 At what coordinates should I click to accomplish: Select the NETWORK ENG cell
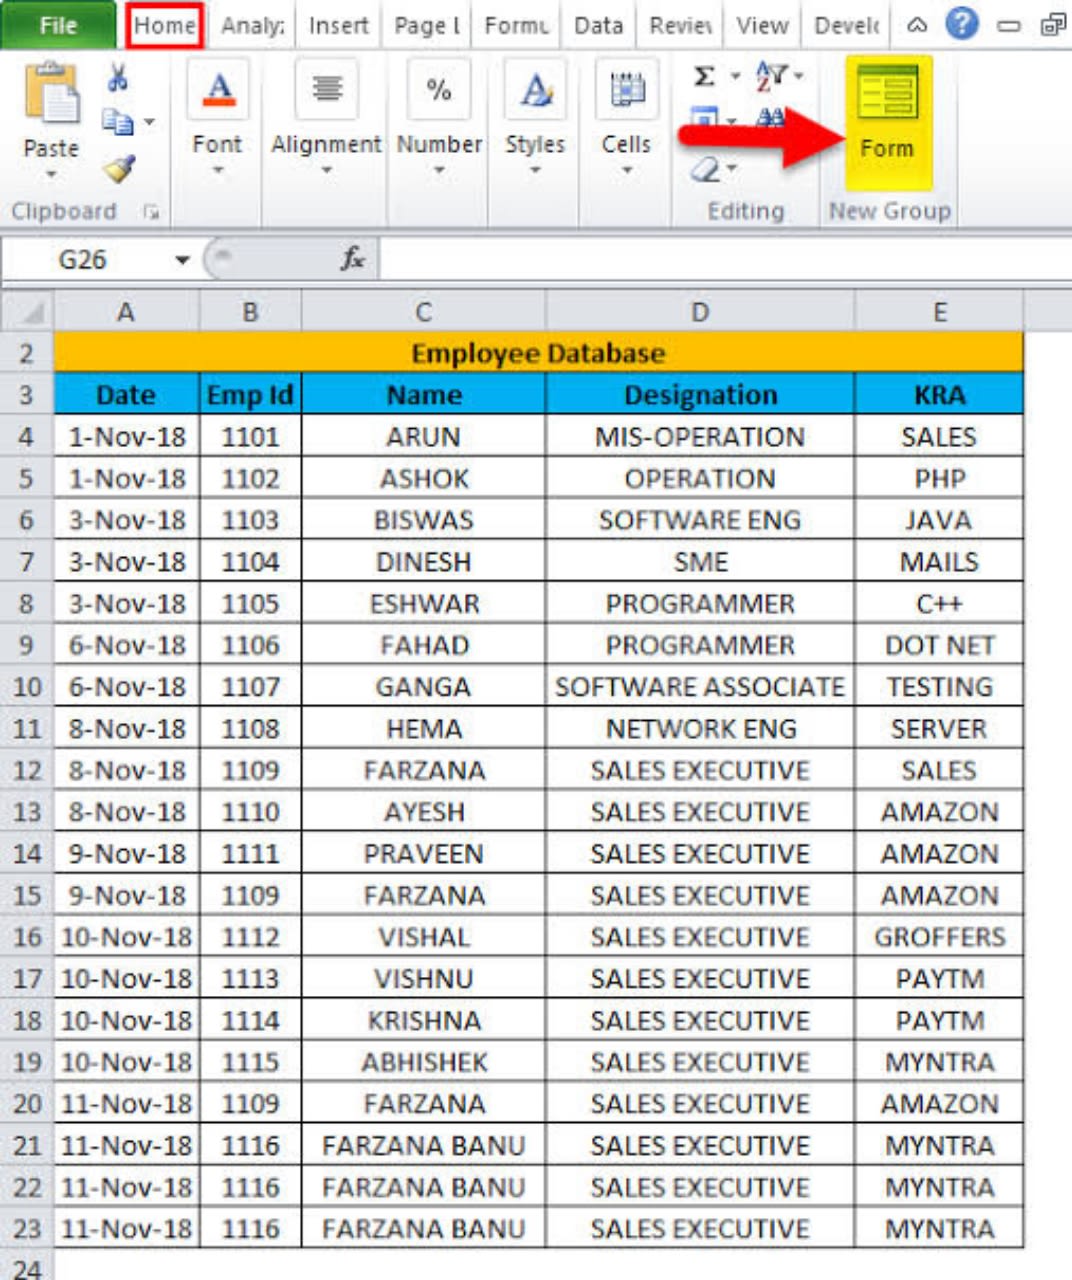coord(700,729)
